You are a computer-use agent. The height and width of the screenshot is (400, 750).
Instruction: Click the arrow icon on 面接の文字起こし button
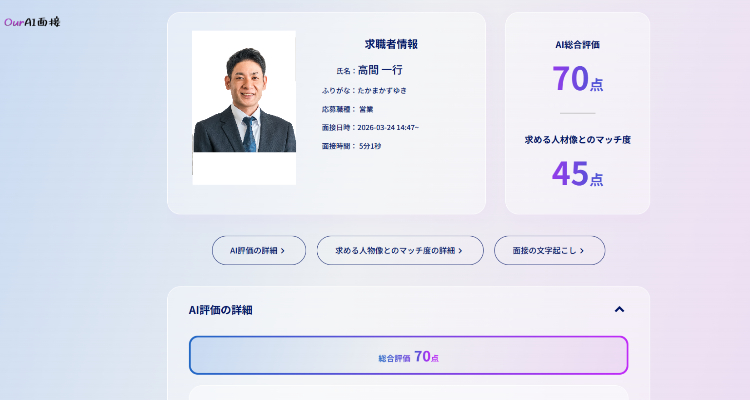(x=582, y=251)
